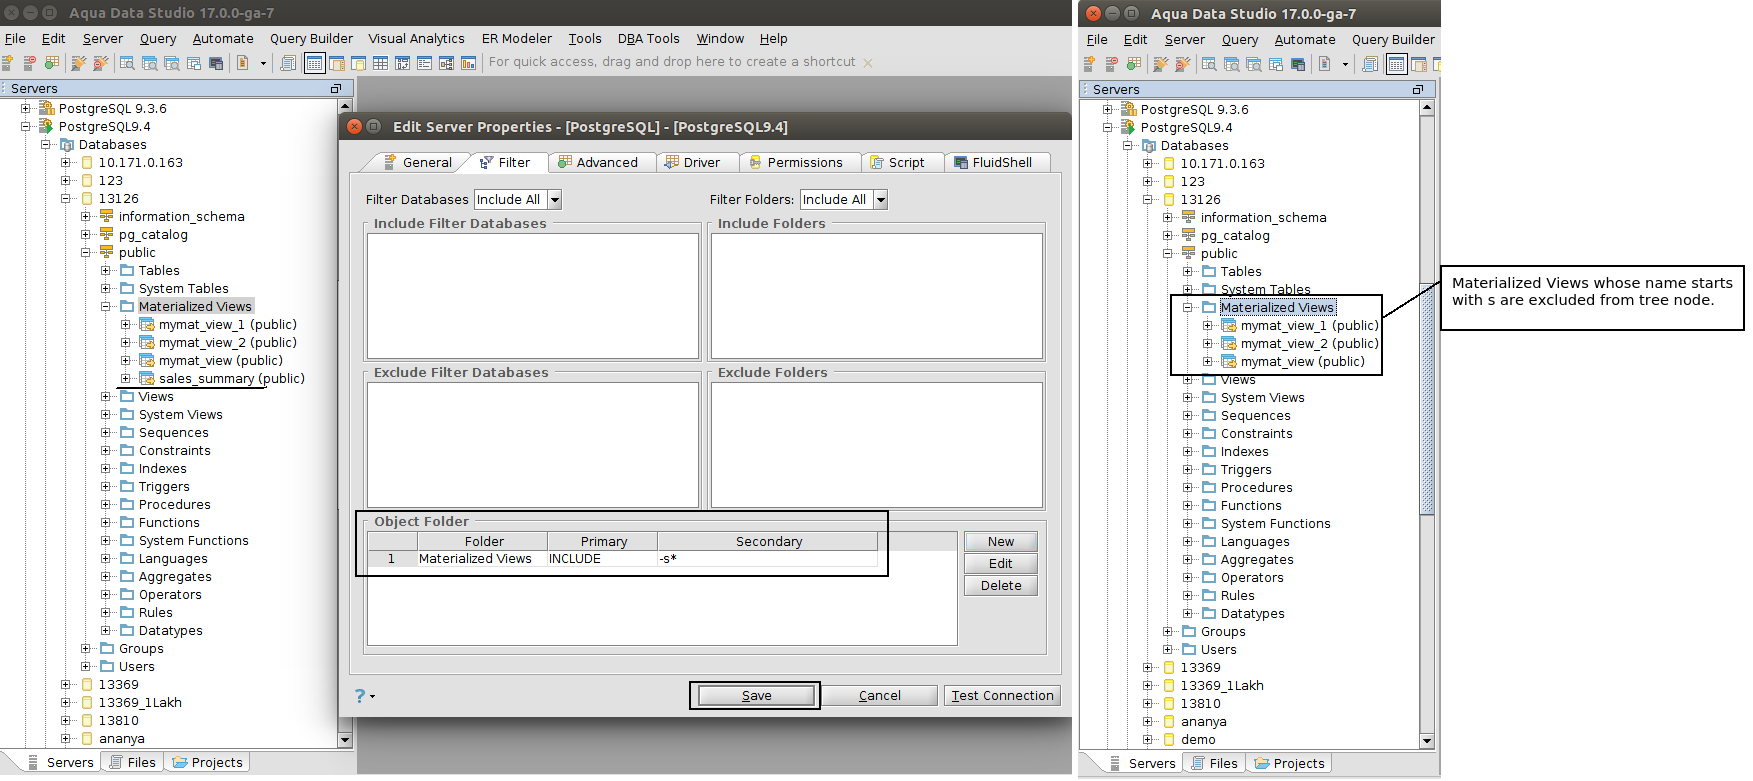
Task: Click the -s* Secondary filter cell
Action: click(x=767, y=559)
